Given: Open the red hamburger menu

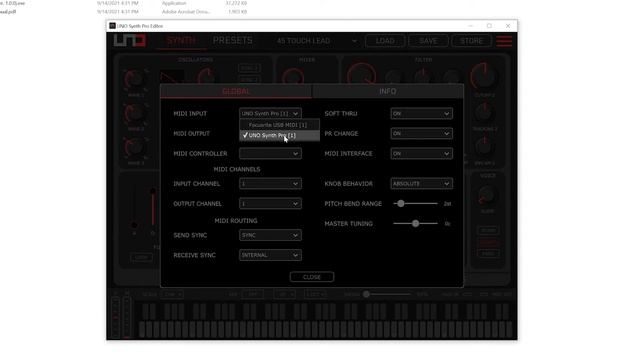Looking at the screenshot, I should pyautogui.click(x=504, y=41).
